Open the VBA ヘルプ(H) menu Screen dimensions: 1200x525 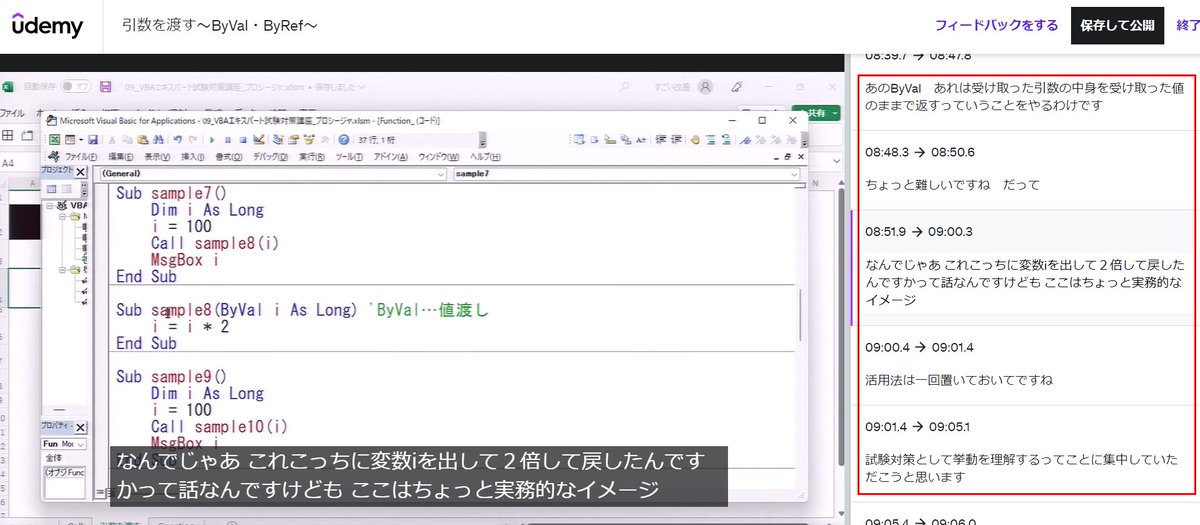[485, 157]
